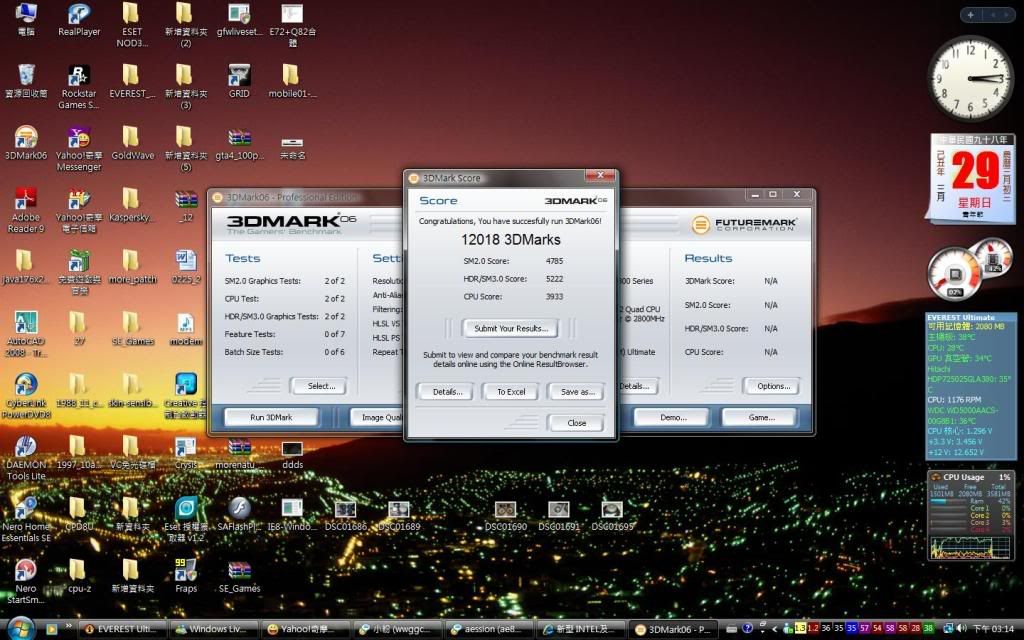Click Run 3DMark in the main window
The height and width of the screenshot is (640, 1024).
pyautogui.click(x=271, y=417)
